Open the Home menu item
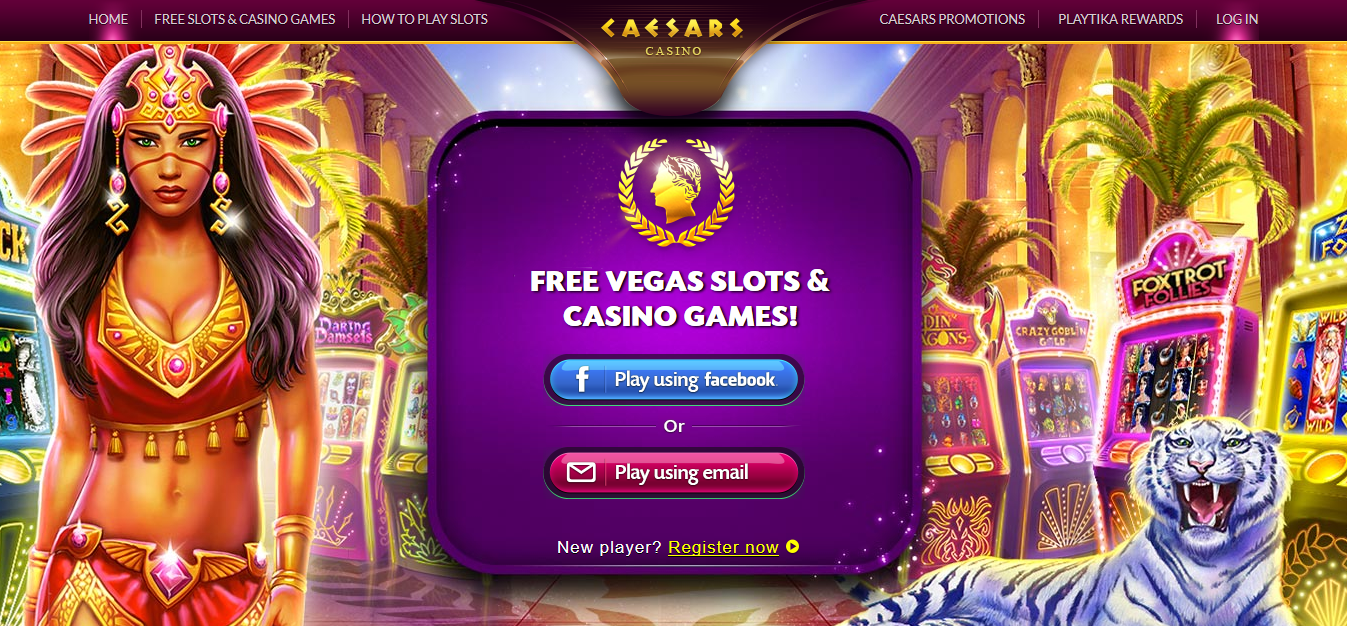Image resolution: width=1347 pixels, height=626 pixels. 108,19
